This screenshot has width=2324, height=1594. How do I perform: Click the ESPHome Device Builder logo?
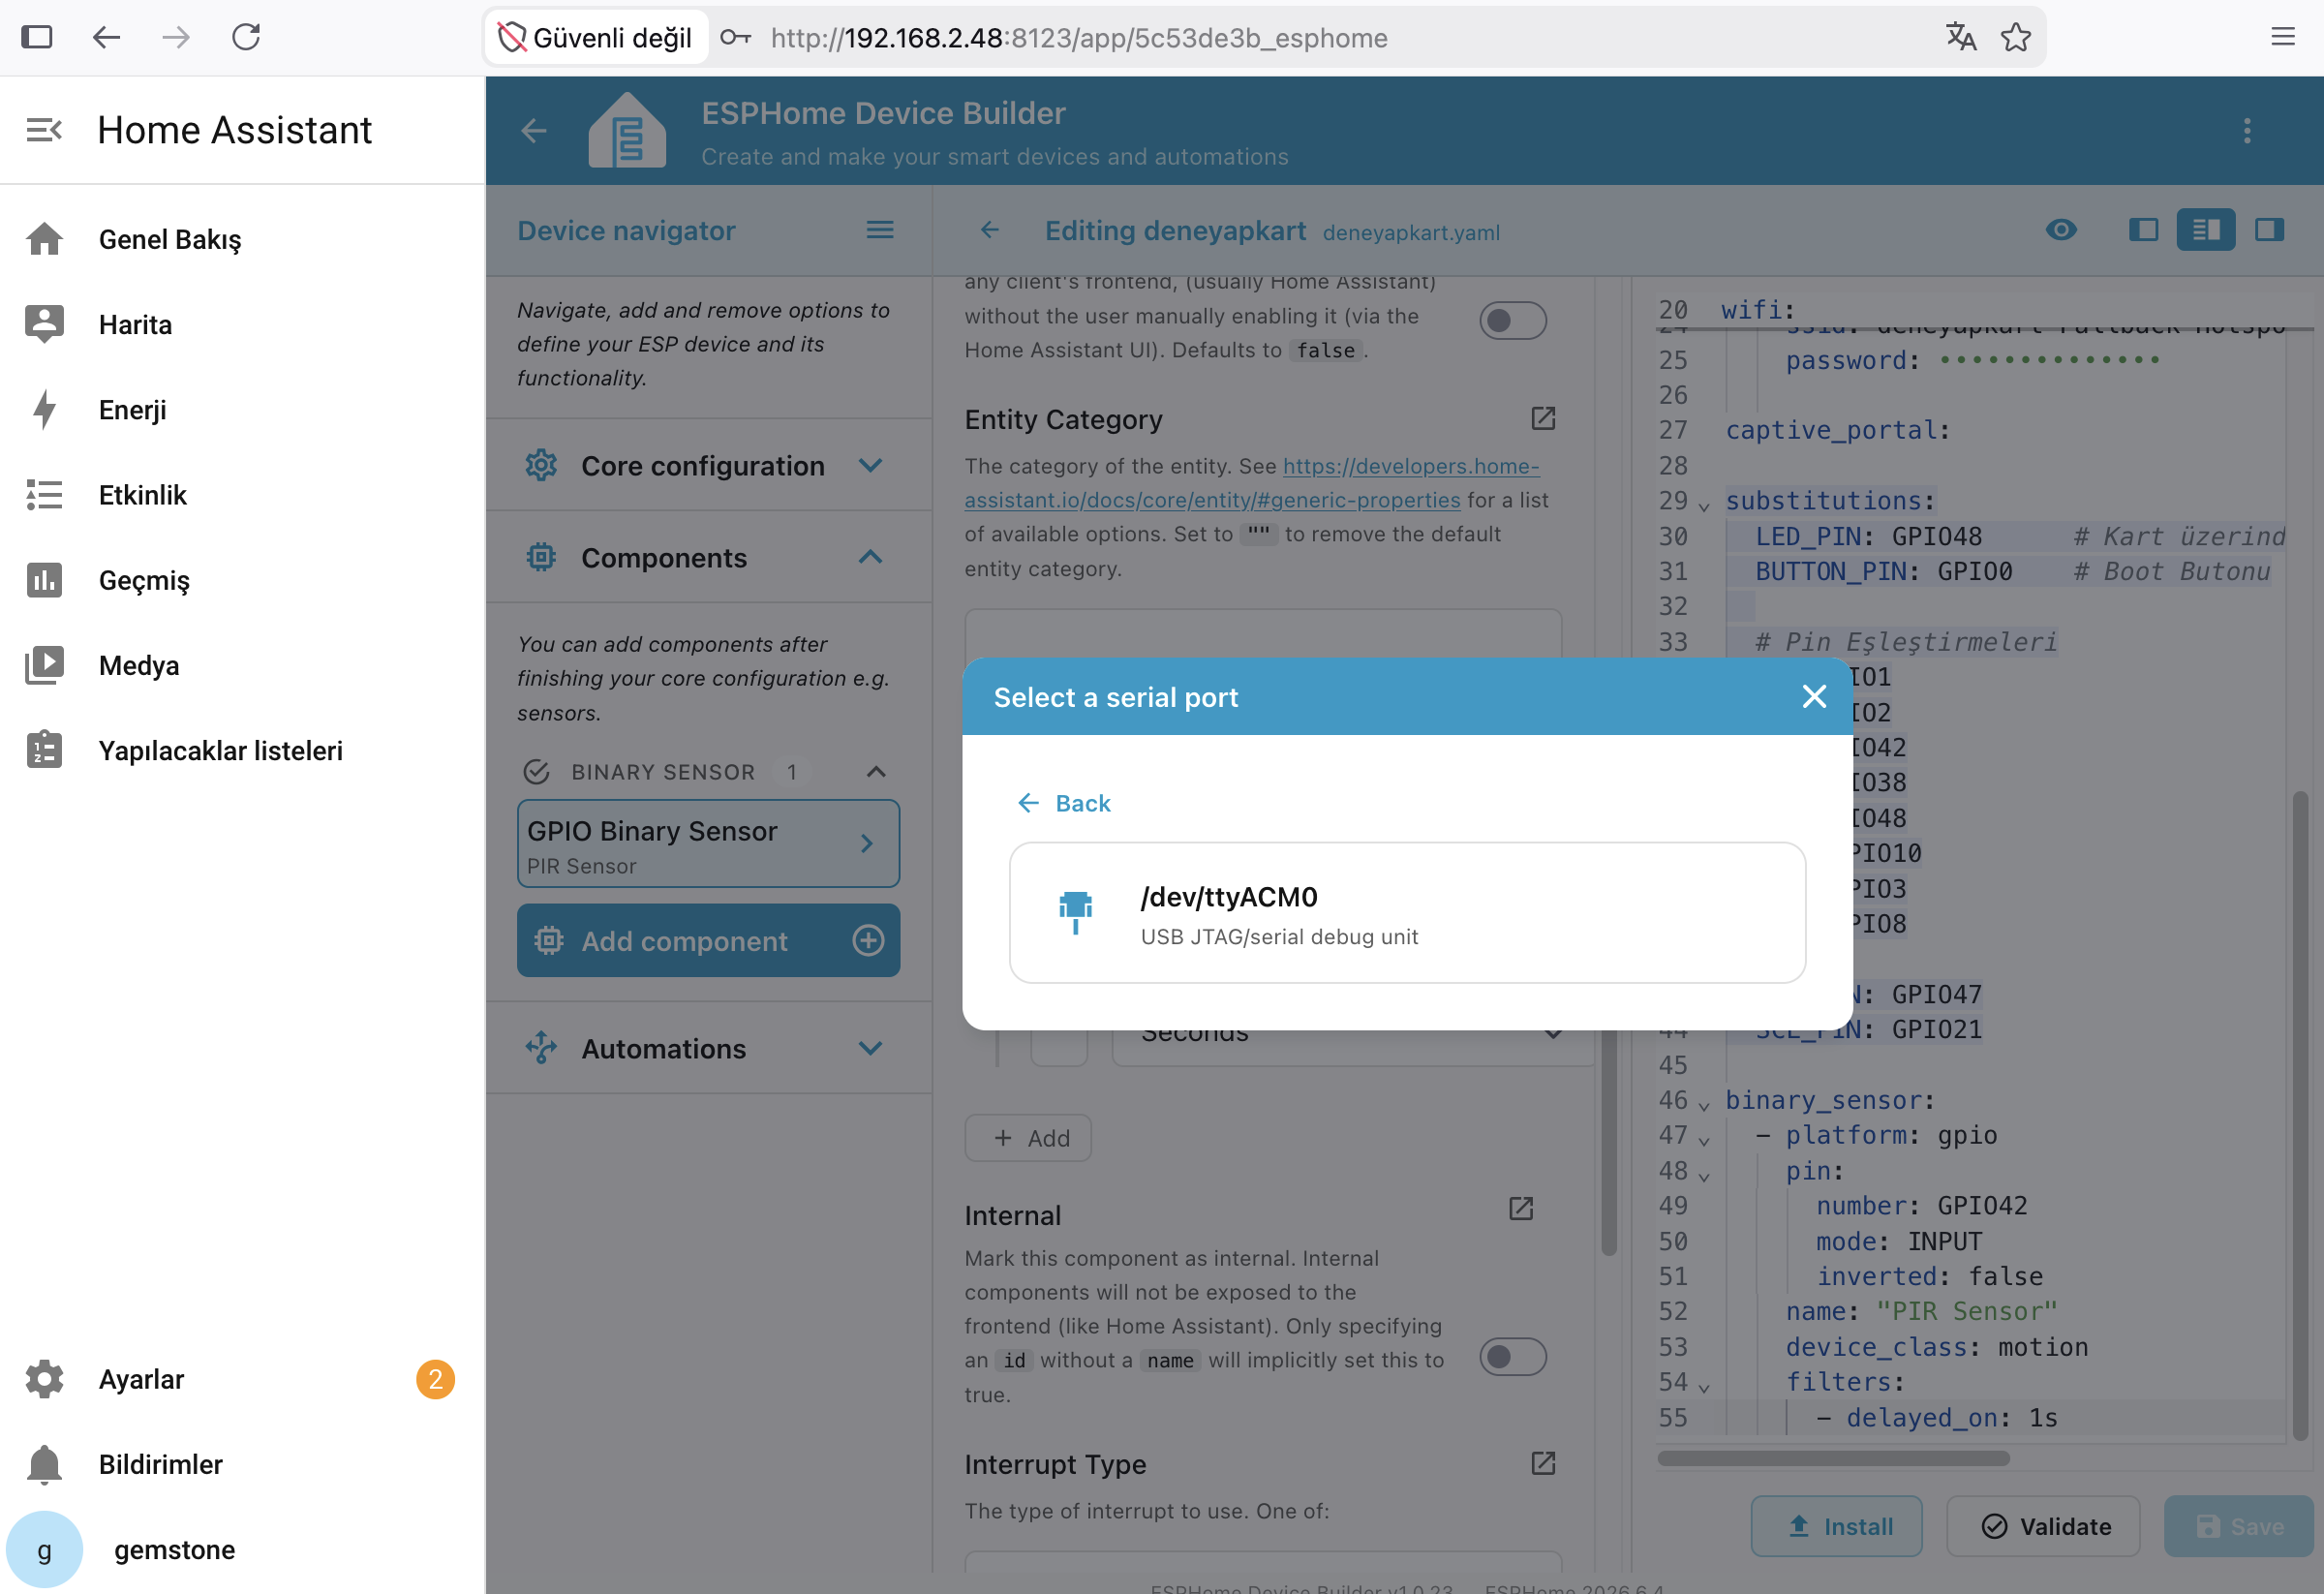click(x=627, y=130)
